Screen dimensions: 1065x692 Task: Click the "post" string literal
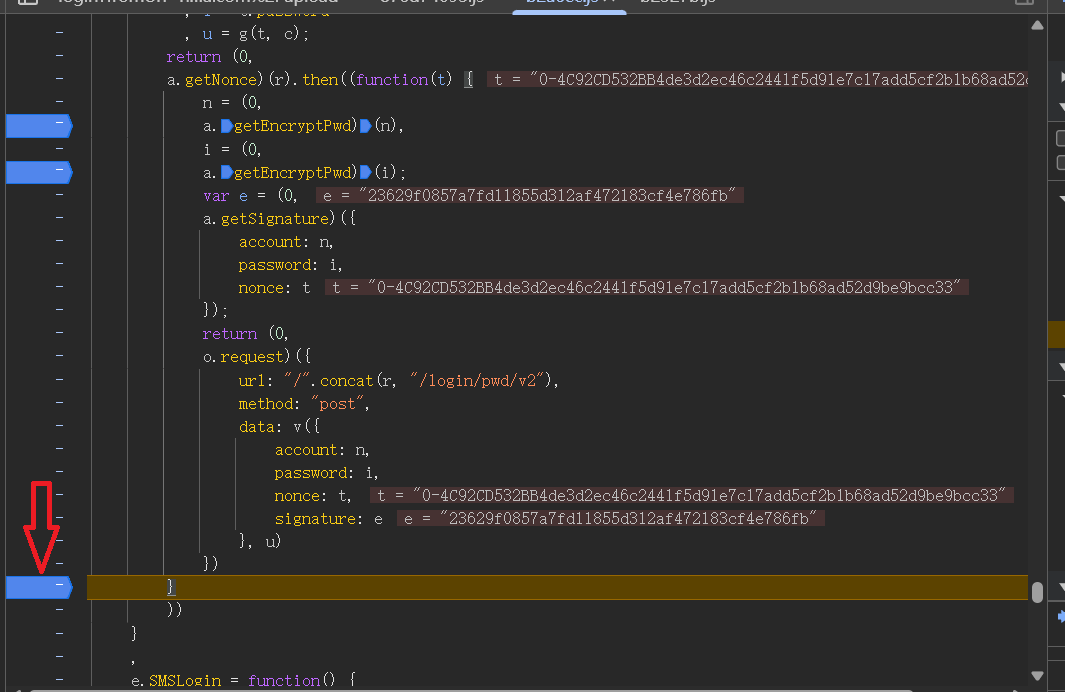[x=338, y=404]
